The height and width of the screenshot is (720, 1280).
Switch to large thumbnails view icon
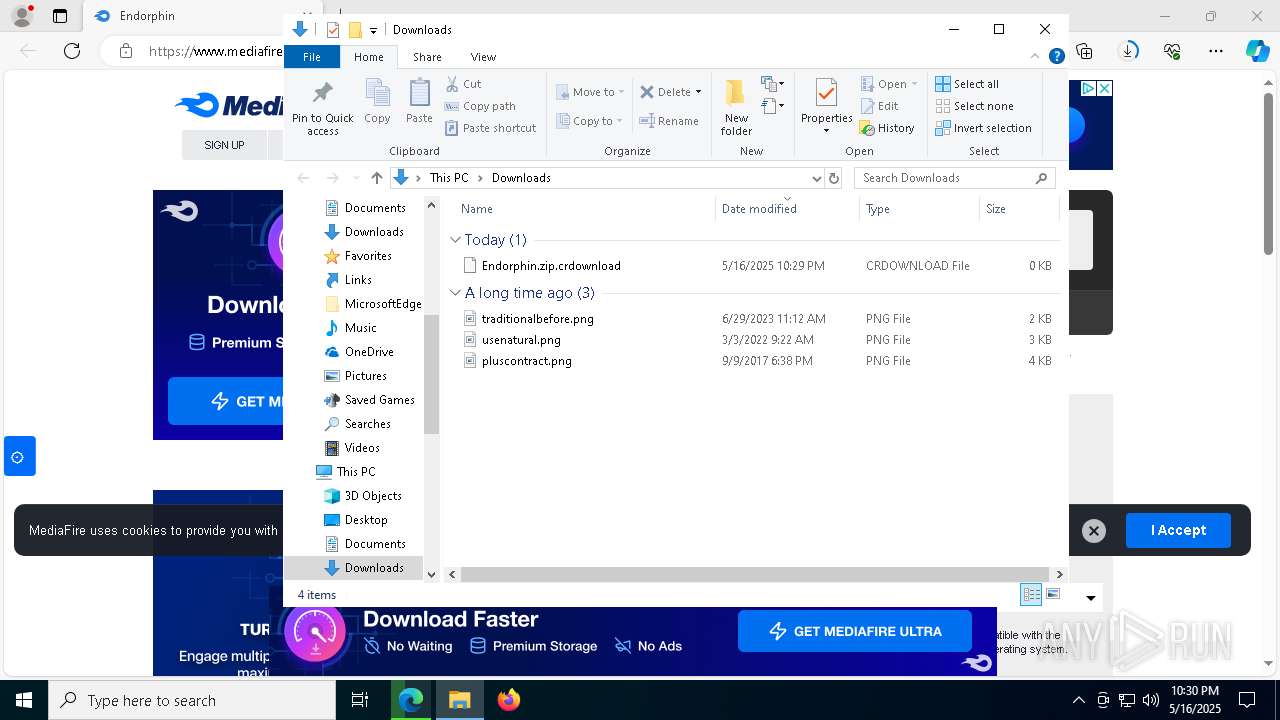click(x=1053, y=594)
